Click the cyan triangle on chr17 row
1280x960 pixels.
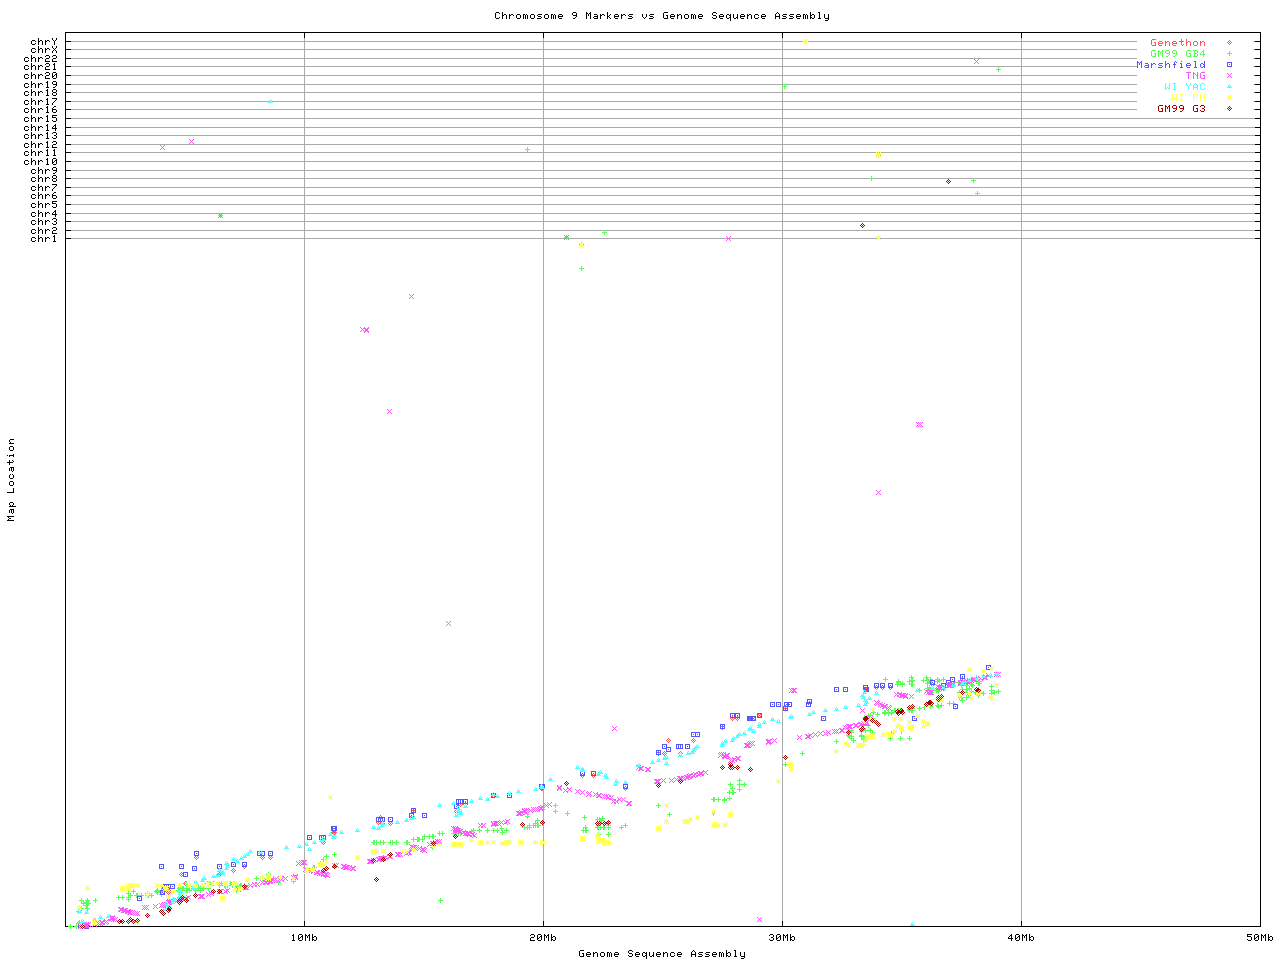pos(270,102)
